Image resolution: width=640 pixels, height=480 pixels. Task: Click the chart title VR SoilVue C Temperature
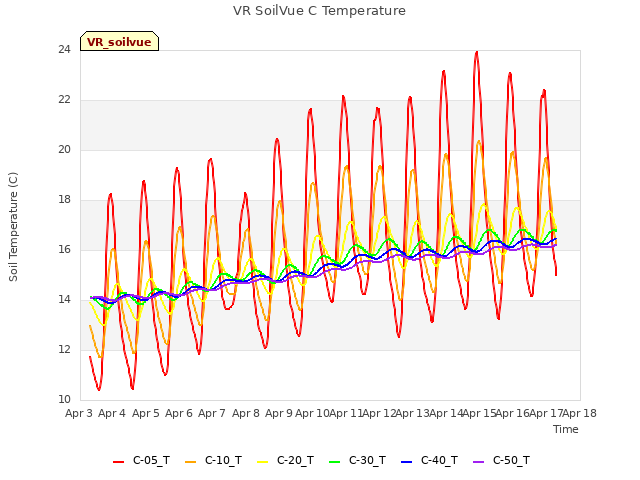(x=320, y=11)
